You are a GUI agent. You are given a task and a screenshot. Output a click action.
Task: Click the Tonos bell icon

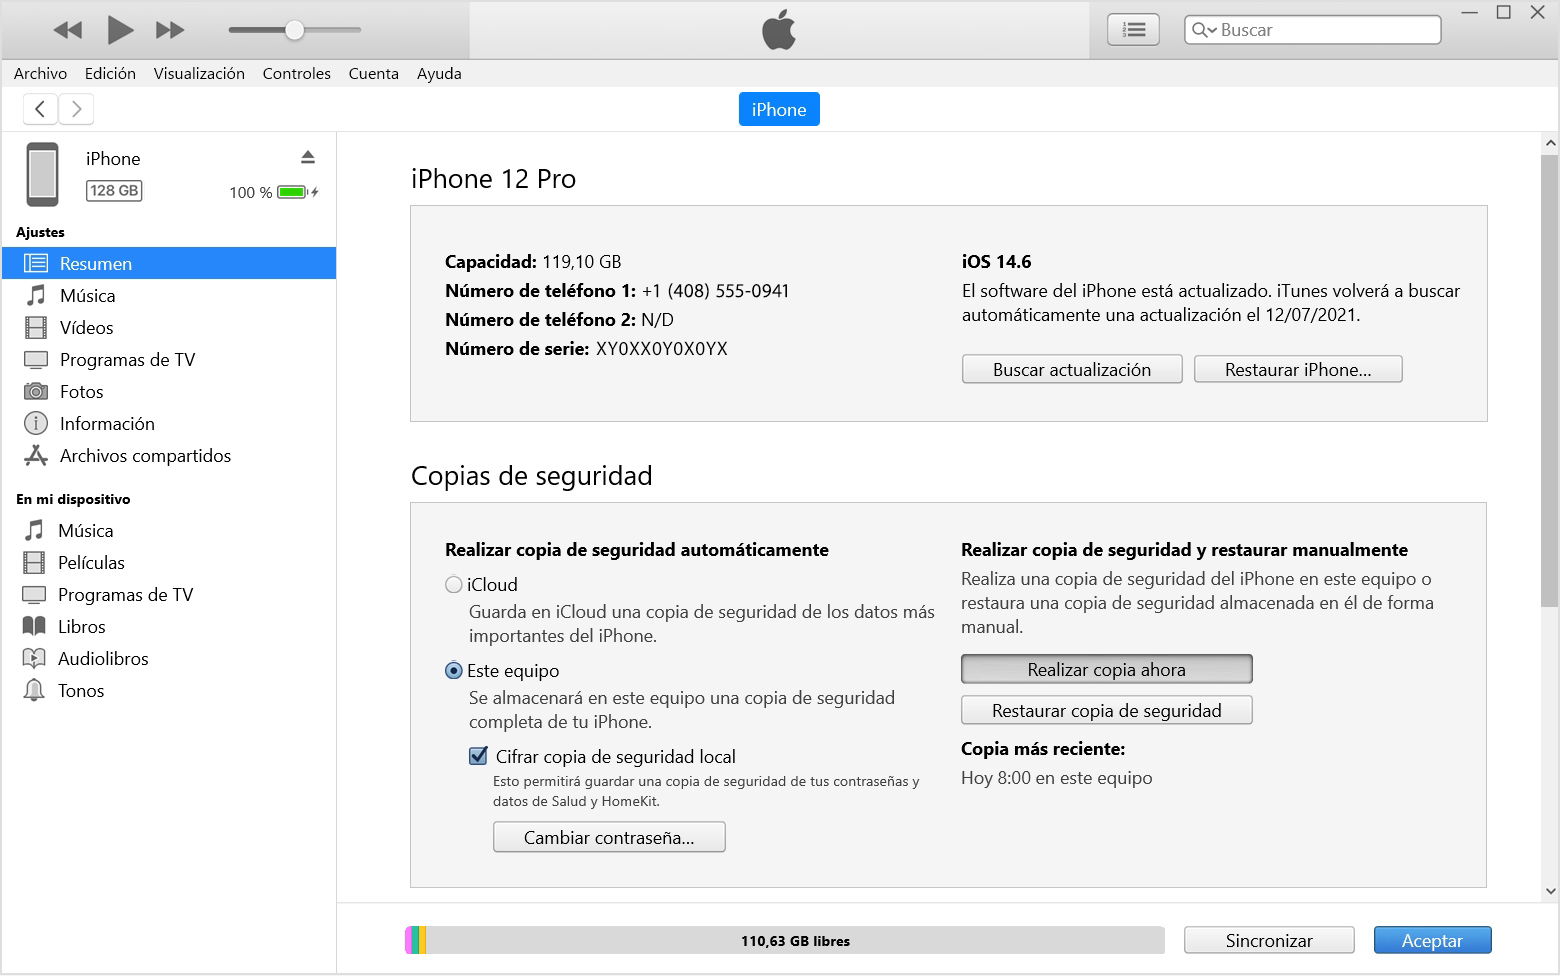coord(34,690)
